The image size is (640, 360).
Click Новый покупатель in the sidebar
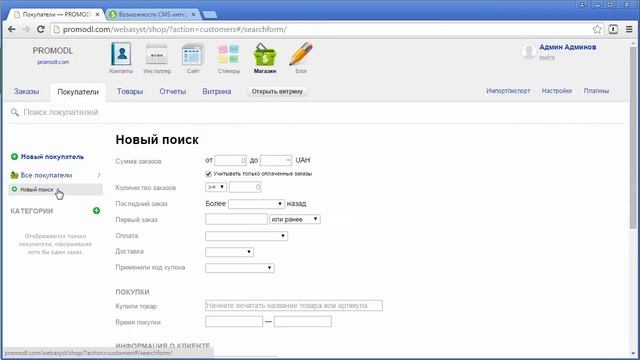tap(52, 157)
